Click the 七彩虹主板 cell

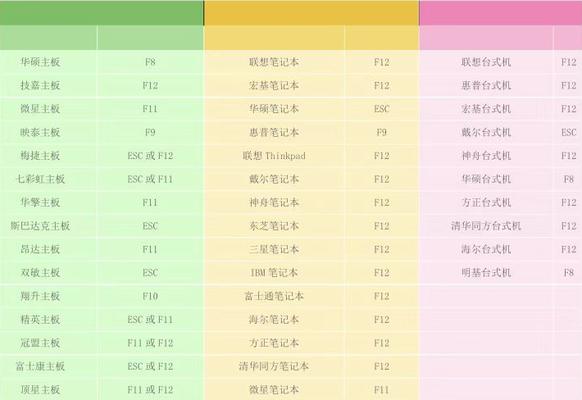[x=40, y=179]
